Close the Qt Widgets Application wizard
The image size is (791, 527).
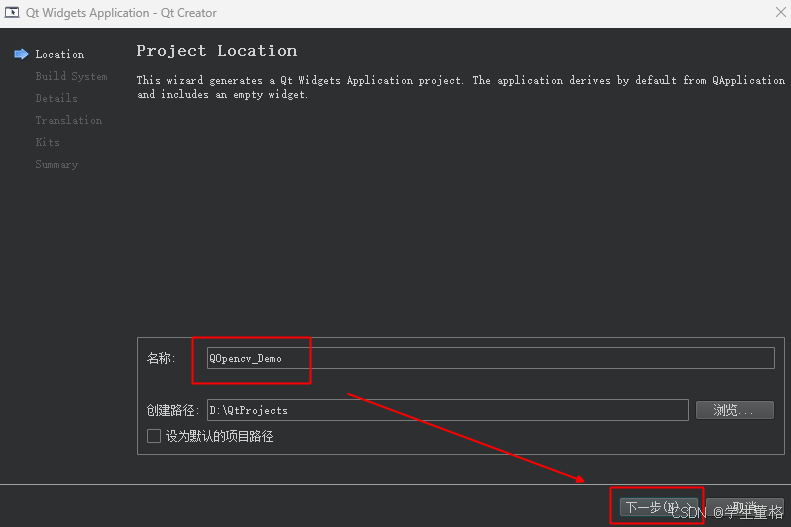click(780, 13)
